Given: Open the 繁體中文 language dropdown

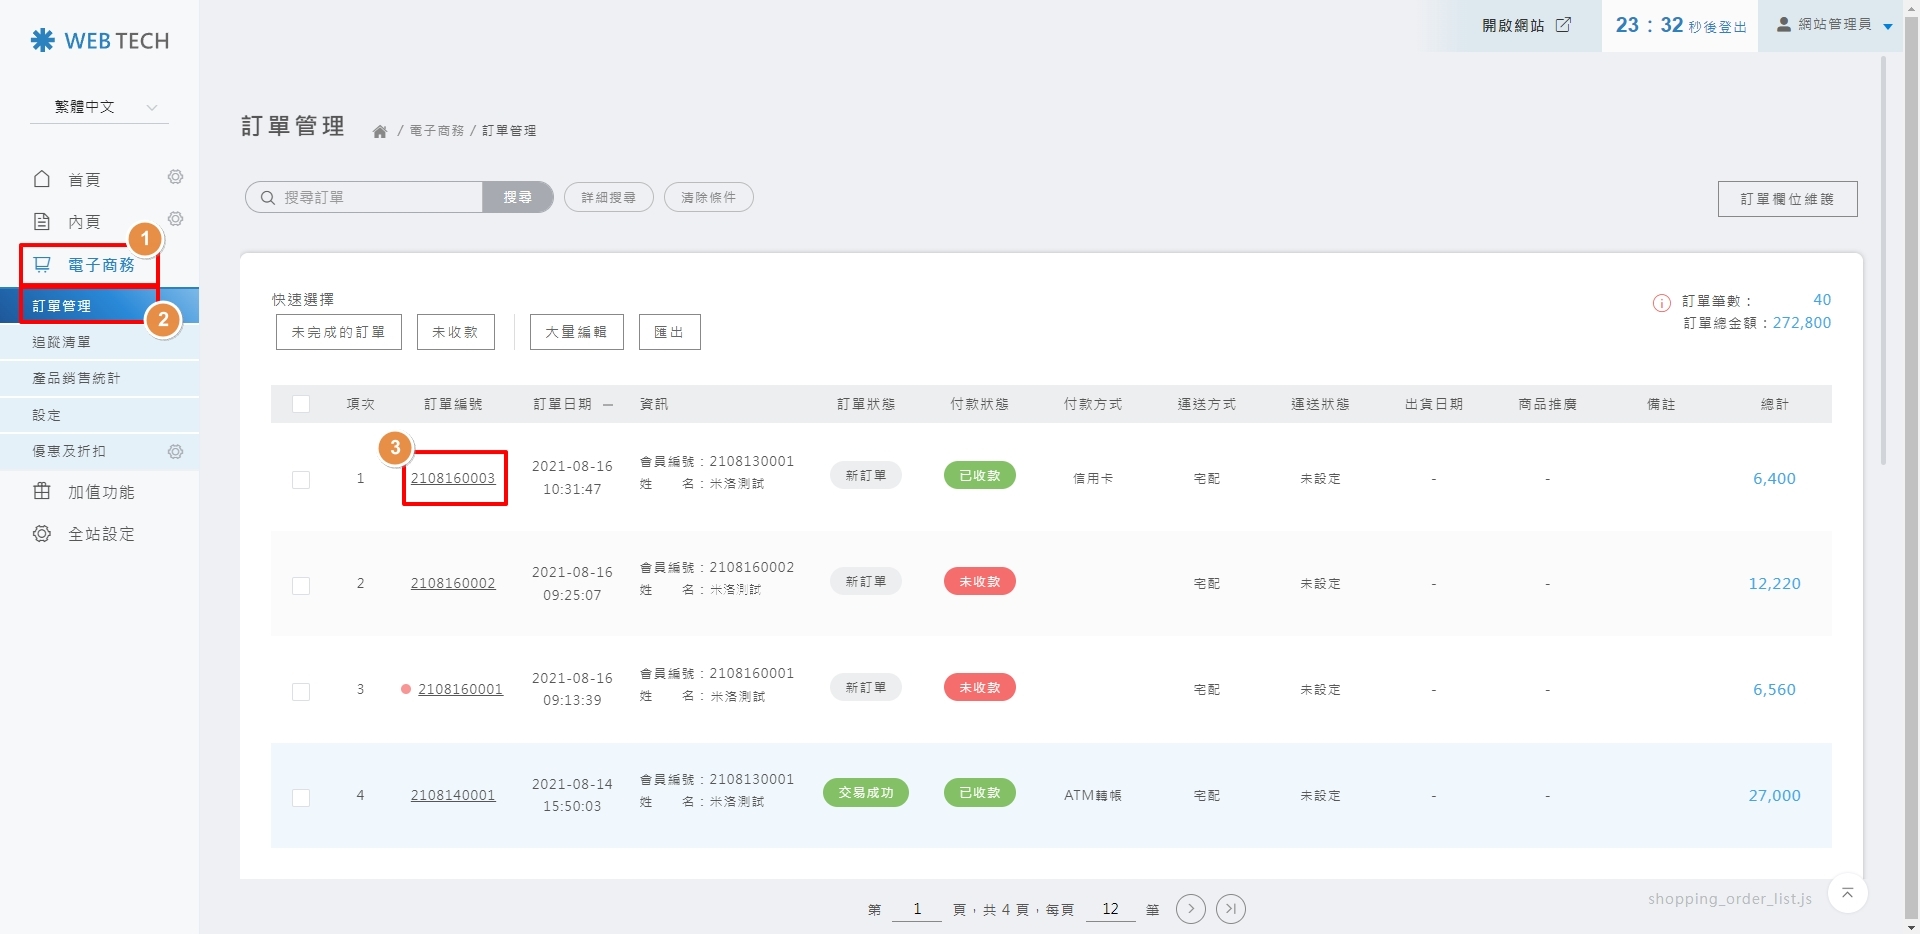Looking at the screenshot, I should (100, 107).
